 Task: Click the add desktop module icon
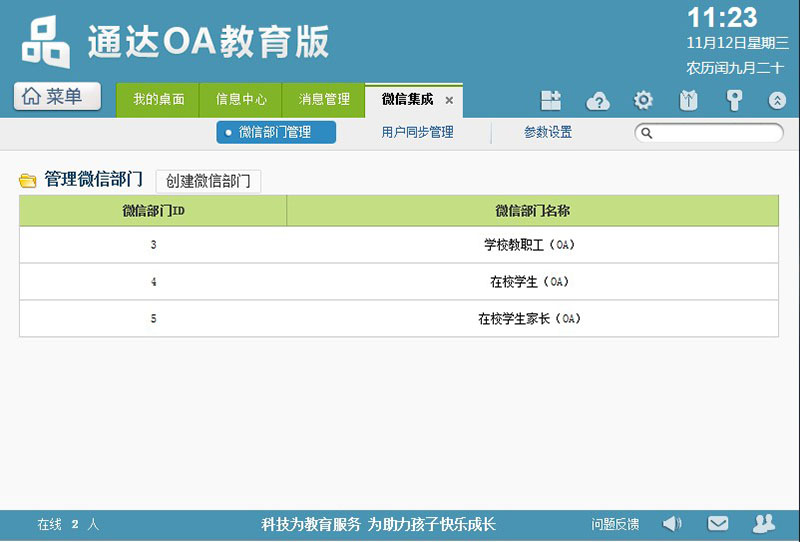pos(551,100)
